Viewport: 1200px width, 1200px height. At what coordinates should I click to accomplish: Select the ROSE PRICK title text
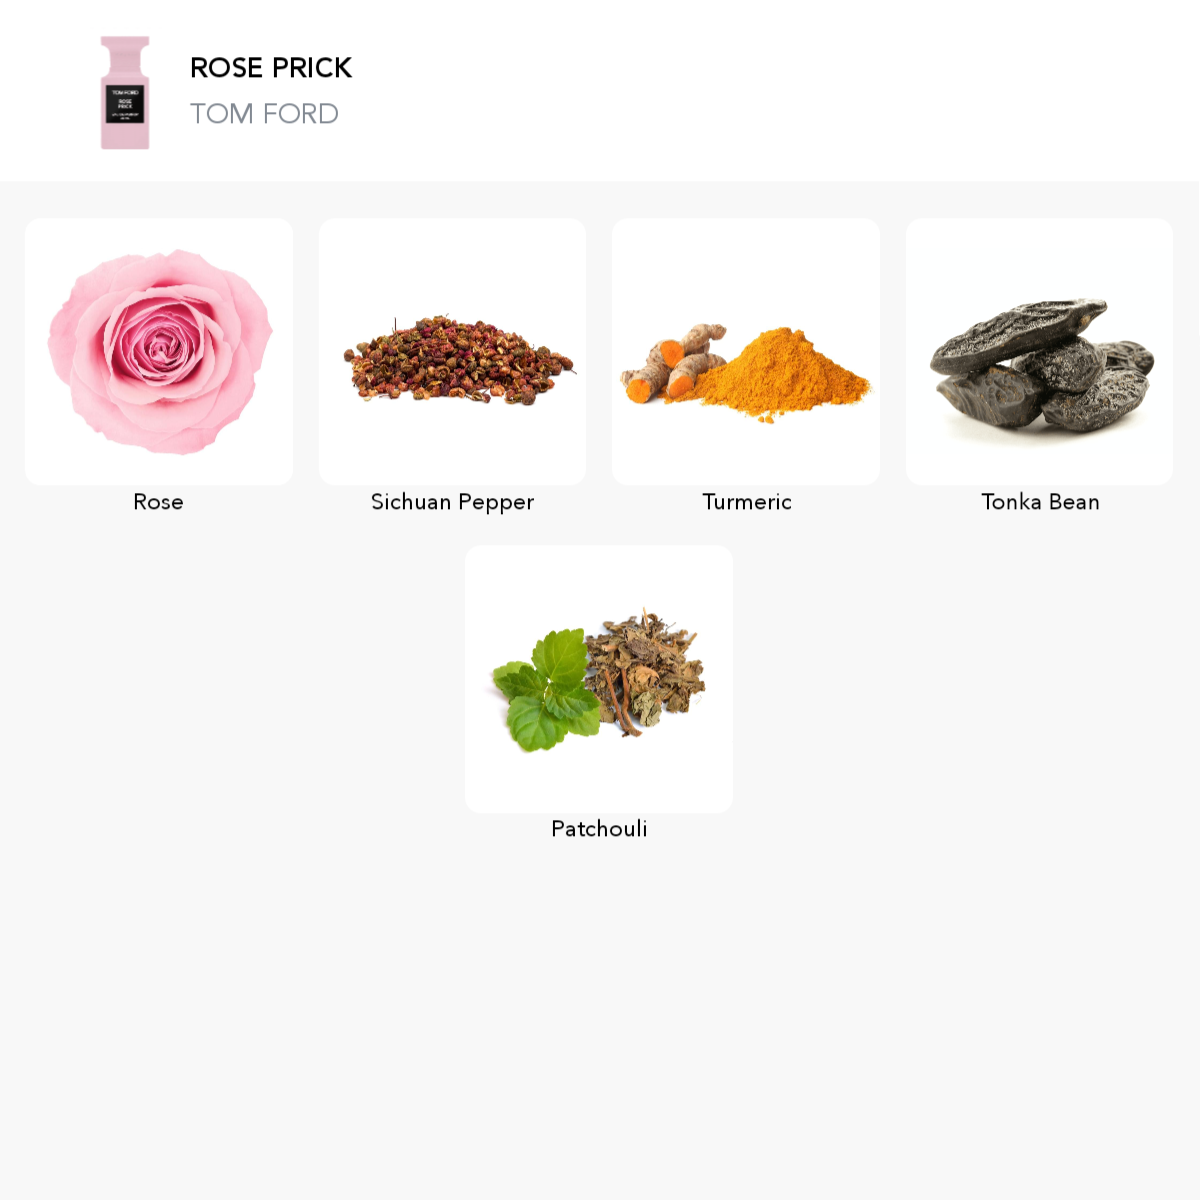271,68
